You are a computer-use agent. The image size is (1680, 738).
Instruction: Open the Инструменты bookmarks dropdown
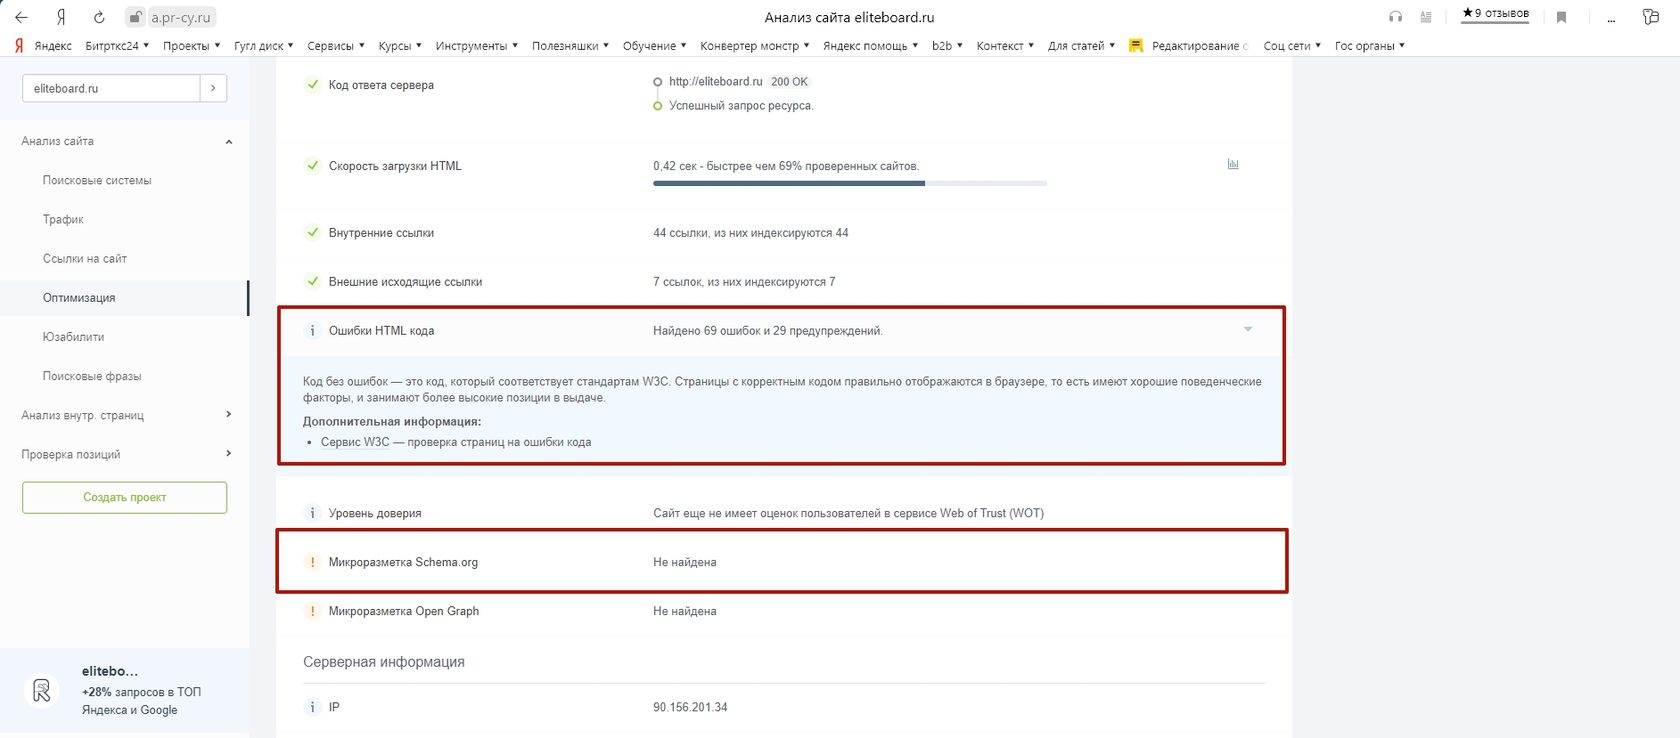click(477, 46)
